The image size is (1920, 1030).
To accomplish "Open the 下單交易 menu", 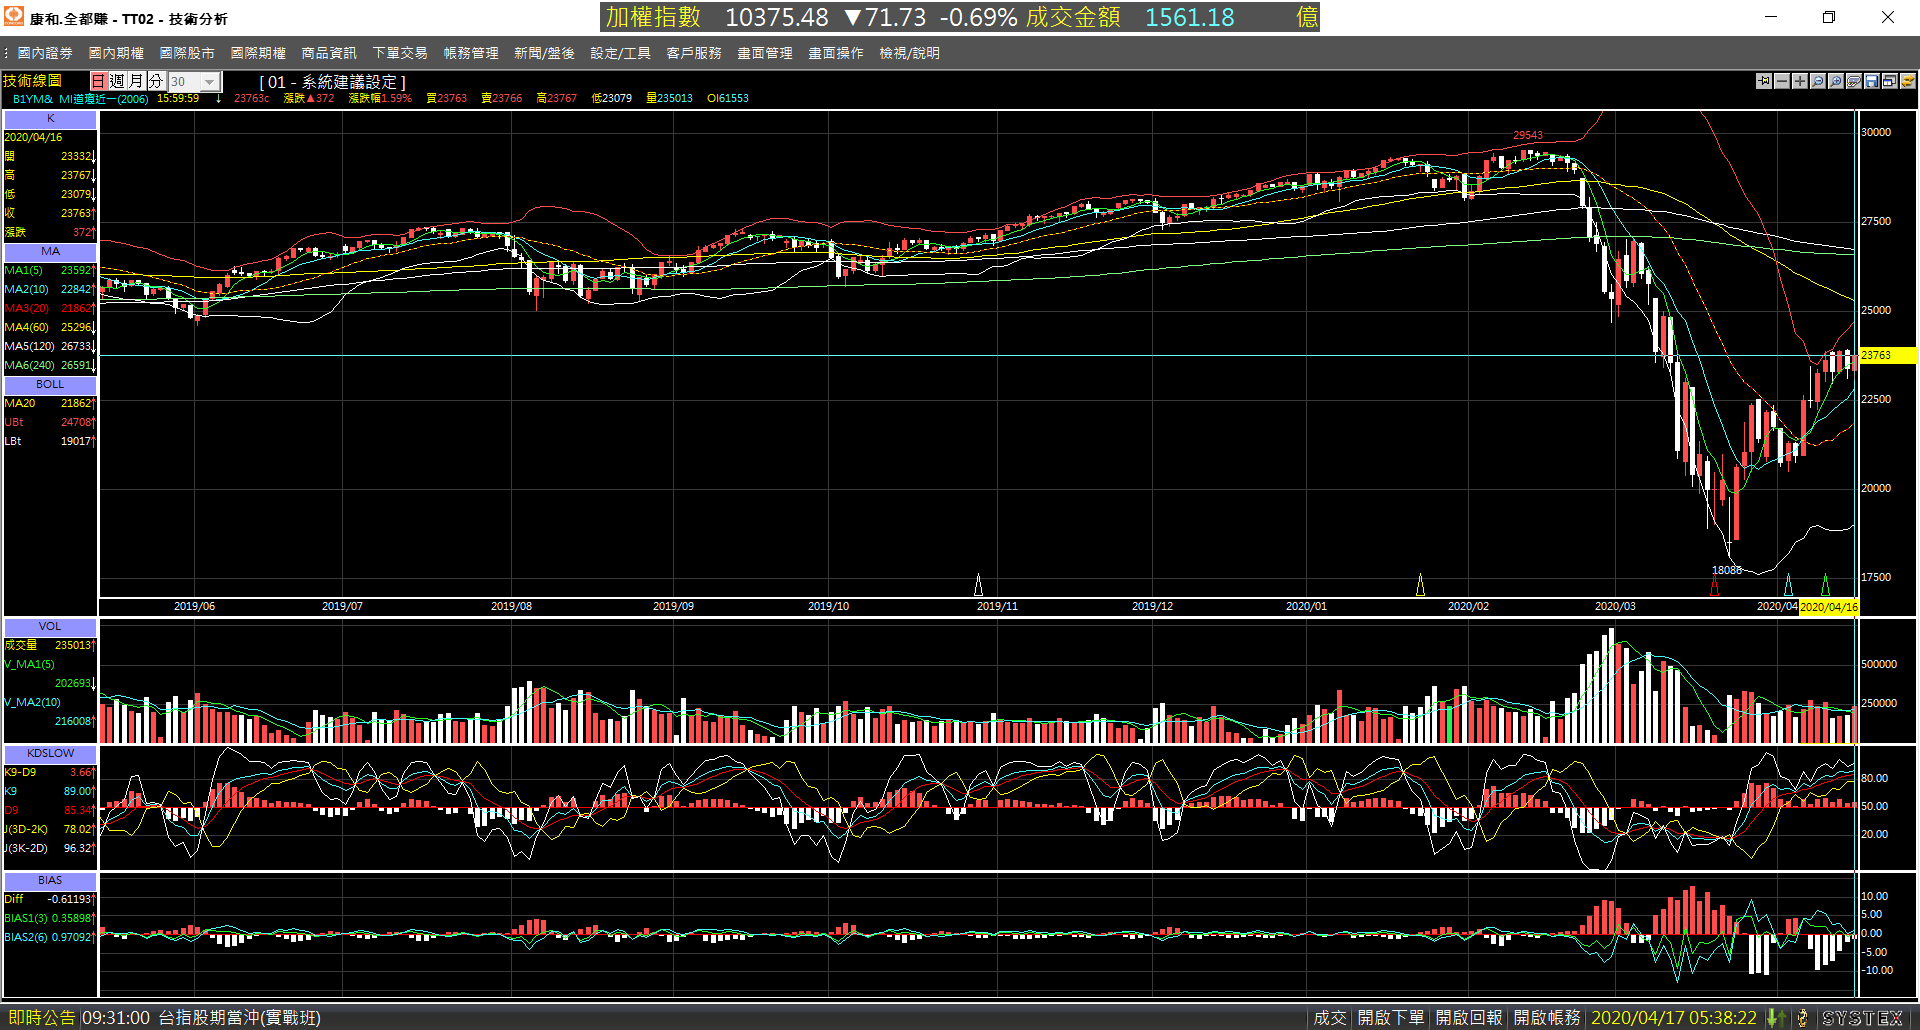I will point(400,53).
